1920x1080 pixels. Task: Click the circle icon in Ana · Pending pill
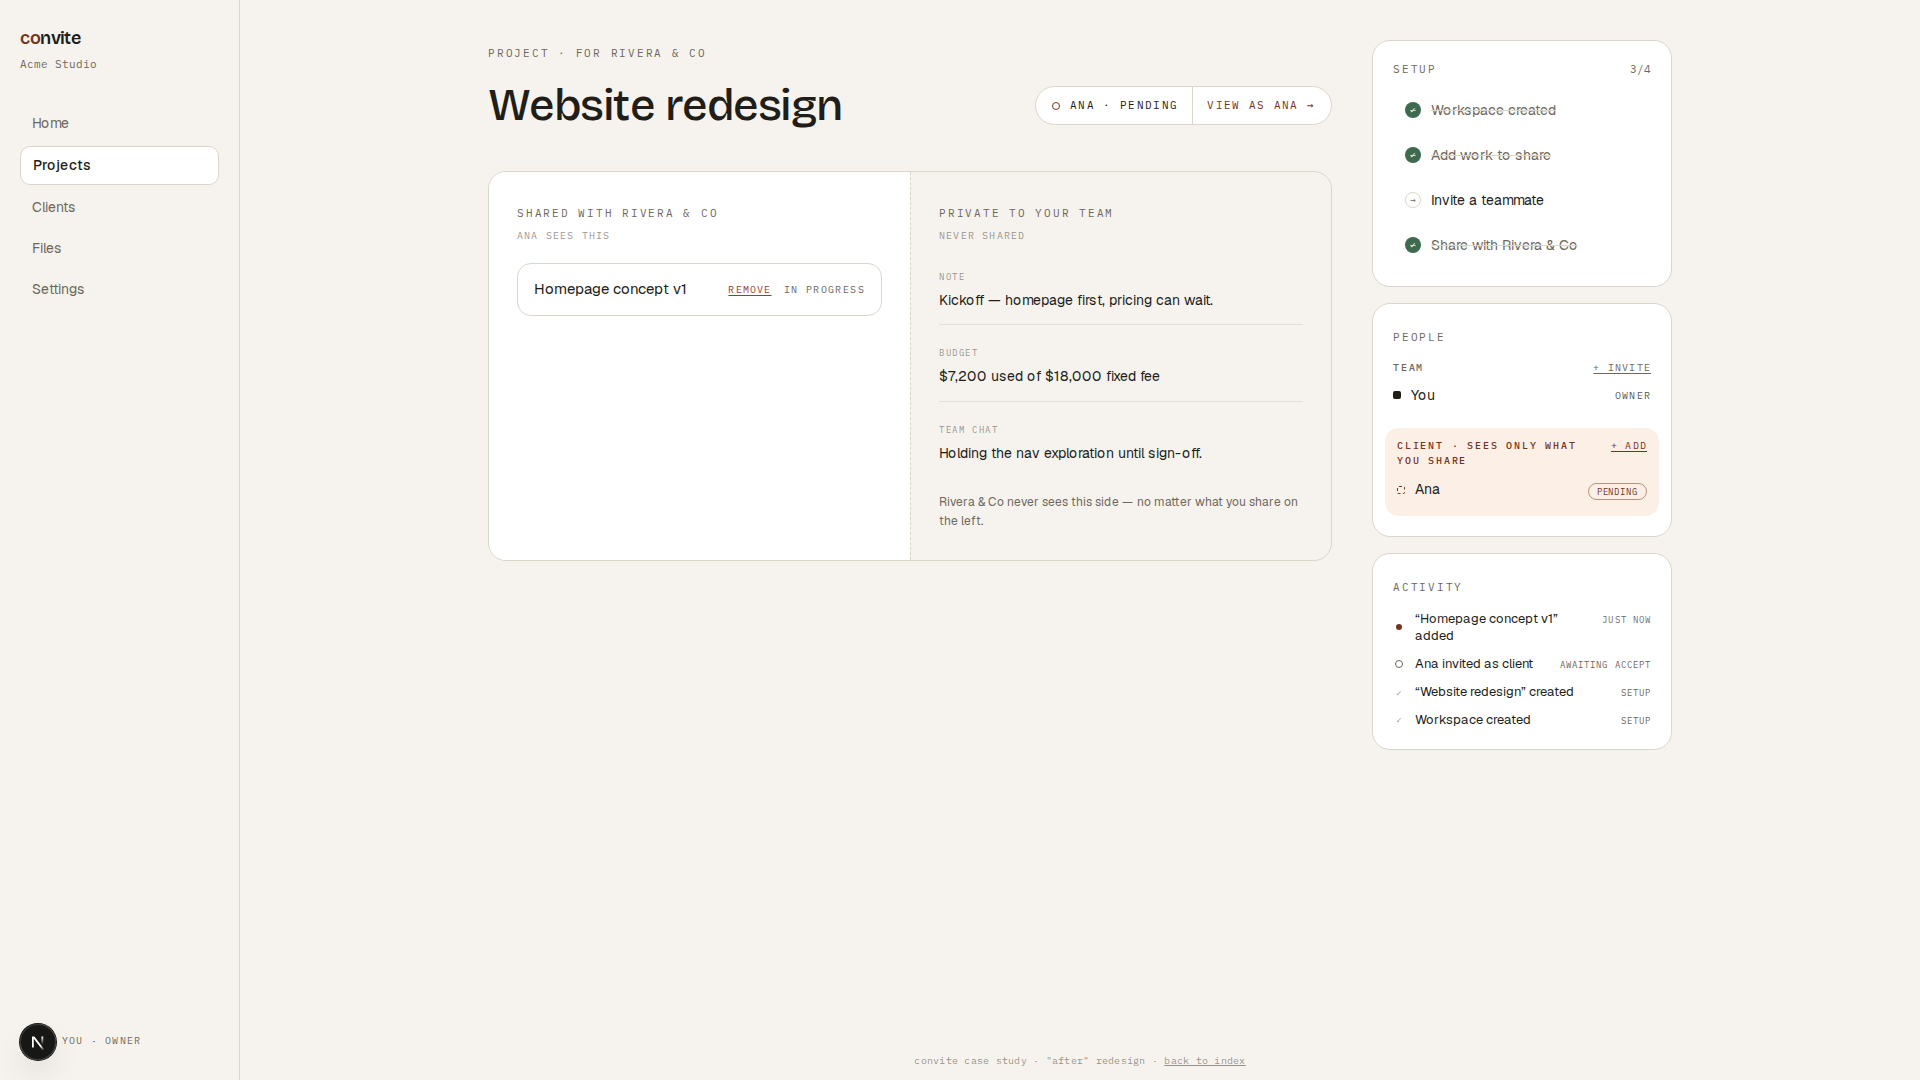(x=1056, y=106)
